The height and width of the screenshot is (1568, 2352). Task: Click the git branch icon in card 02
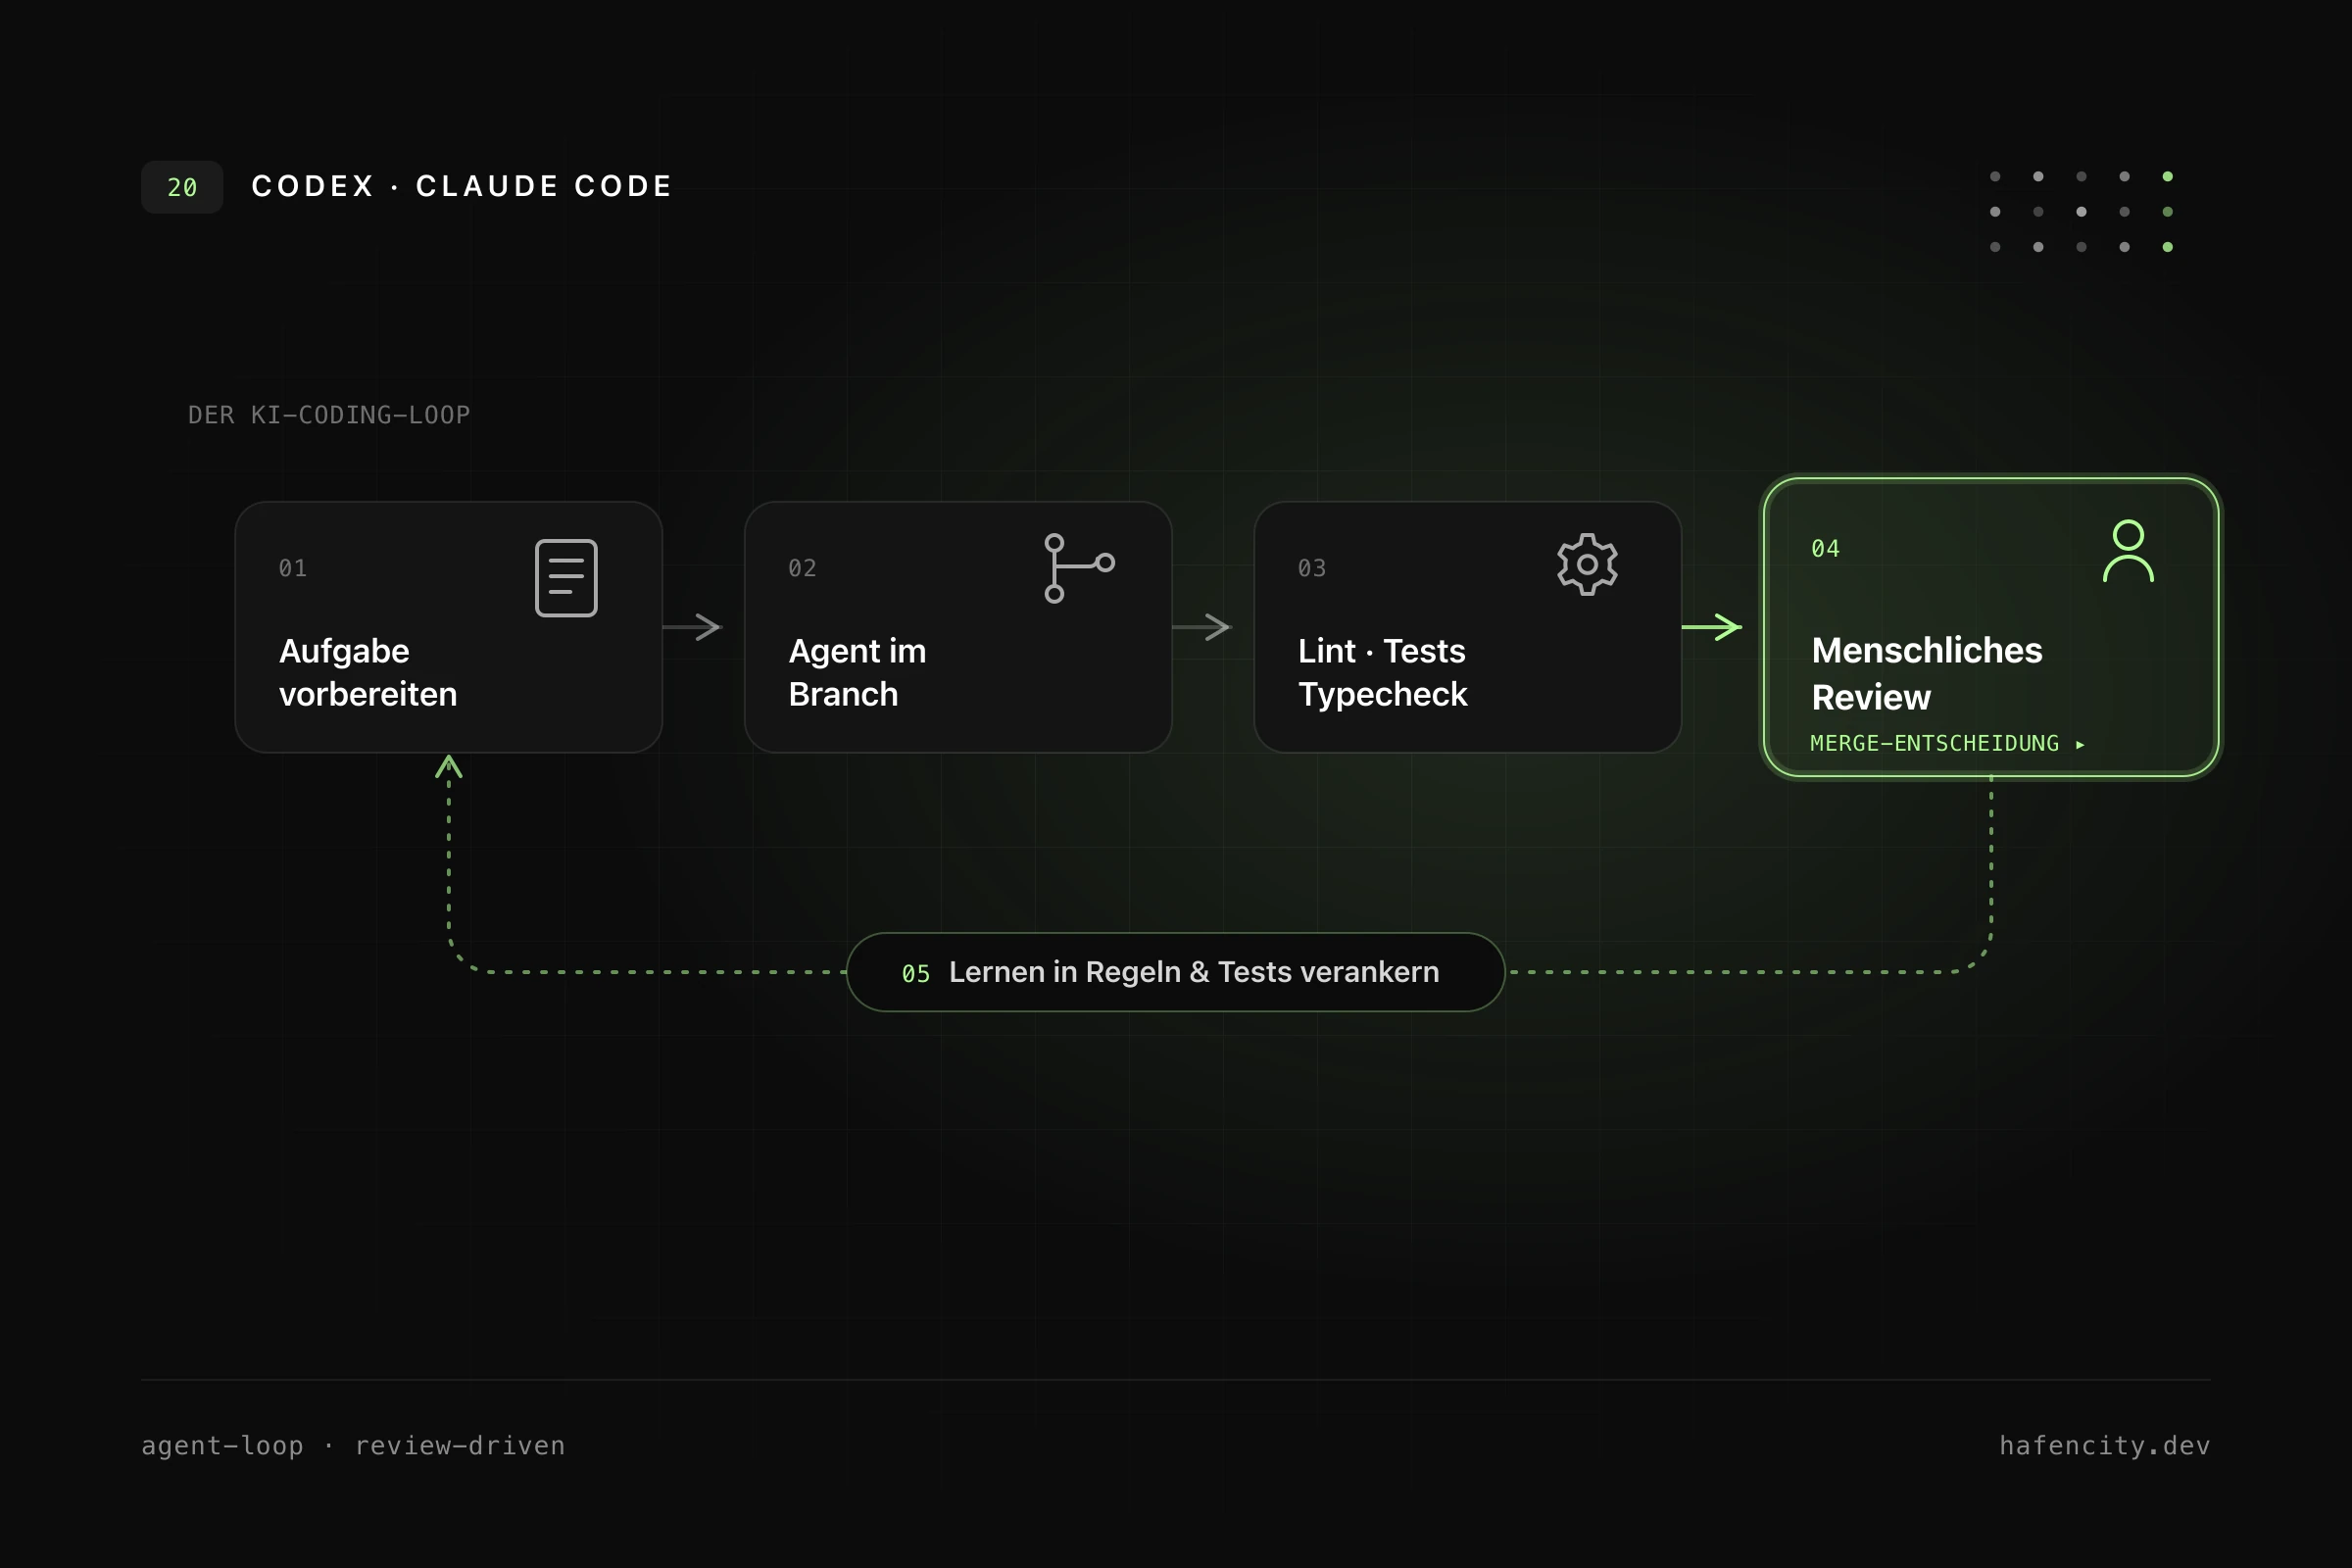click(1079, 568)
